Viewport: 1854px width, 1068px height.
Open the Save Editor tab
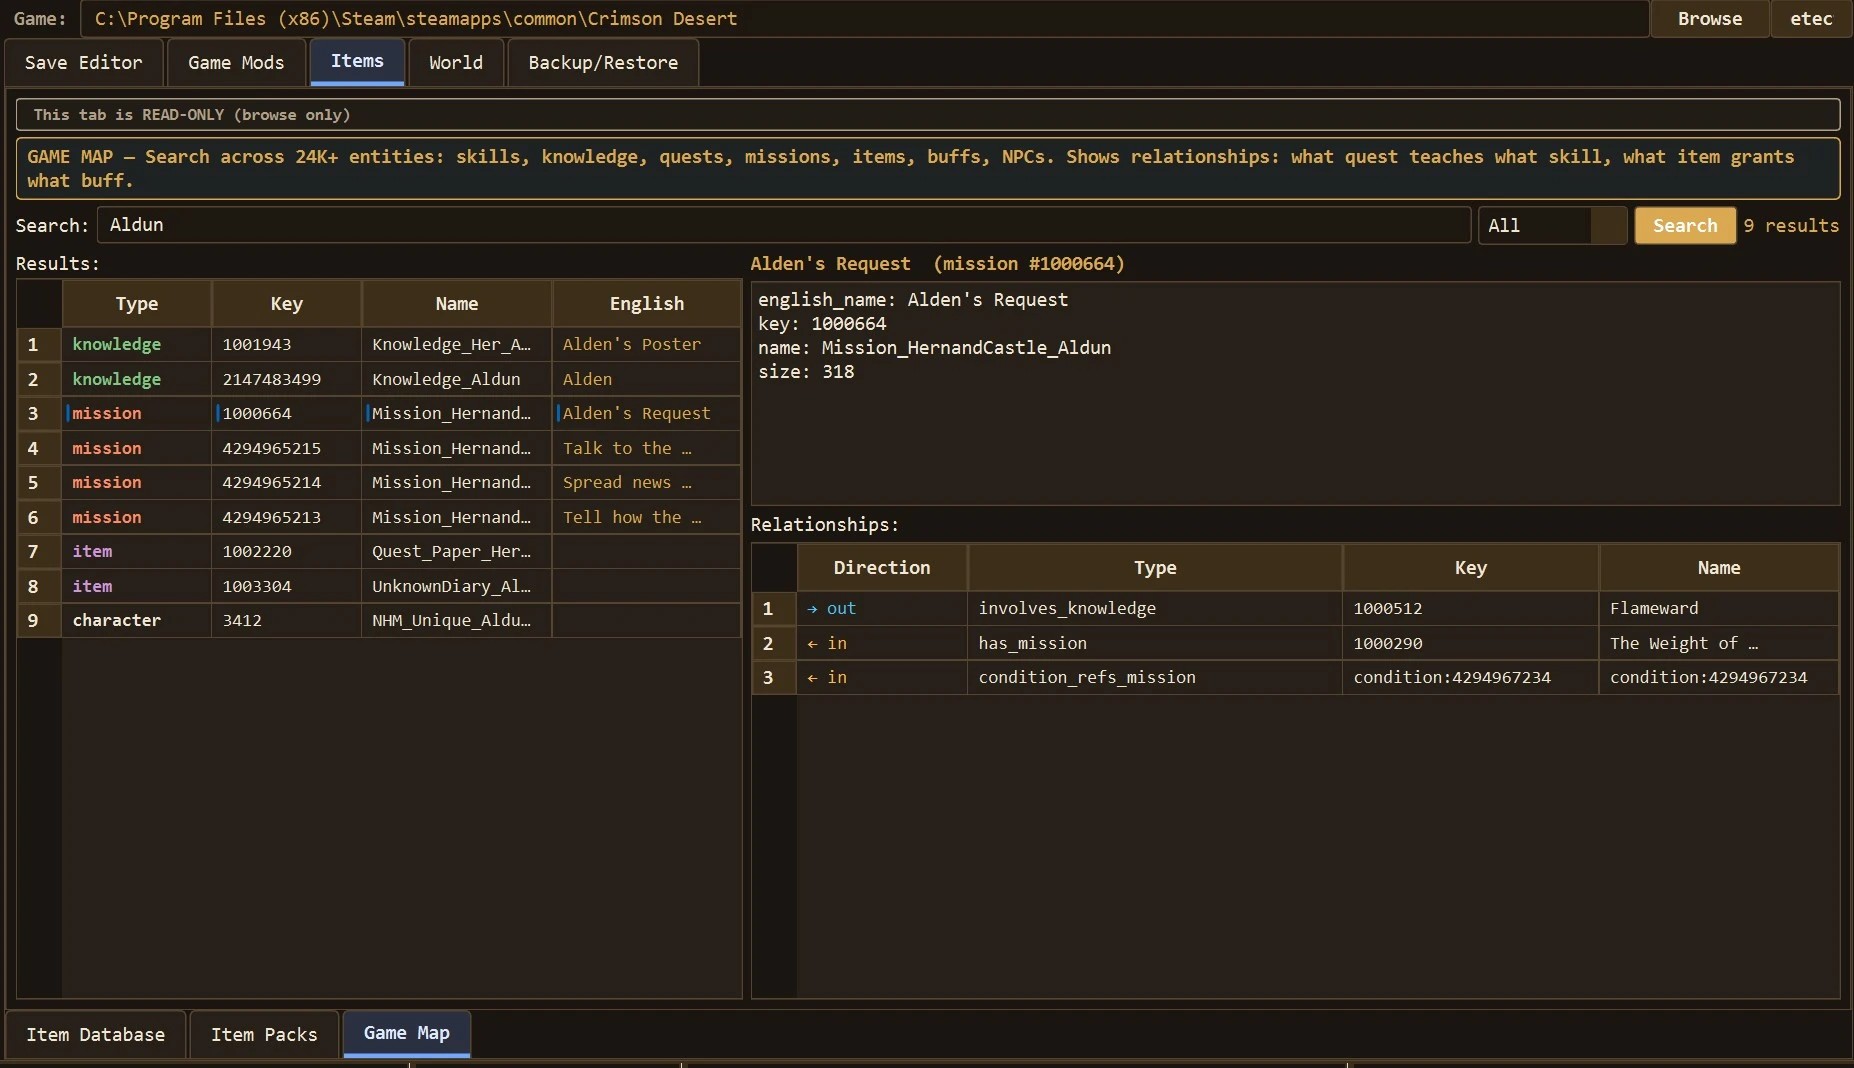click(84, 63)
